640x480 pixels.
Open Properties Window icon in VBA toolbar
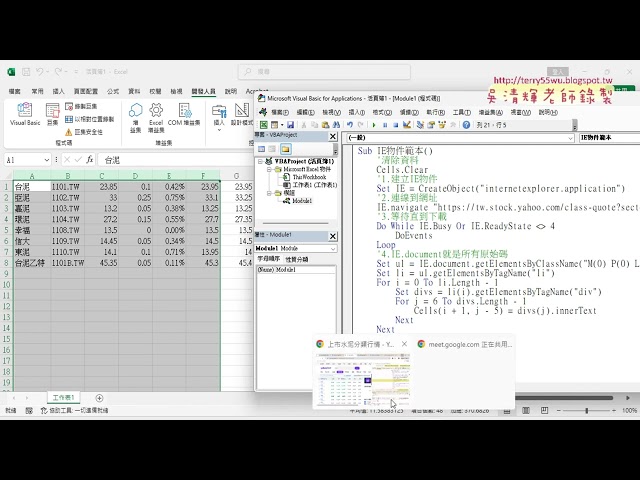(x=431, y=125)
